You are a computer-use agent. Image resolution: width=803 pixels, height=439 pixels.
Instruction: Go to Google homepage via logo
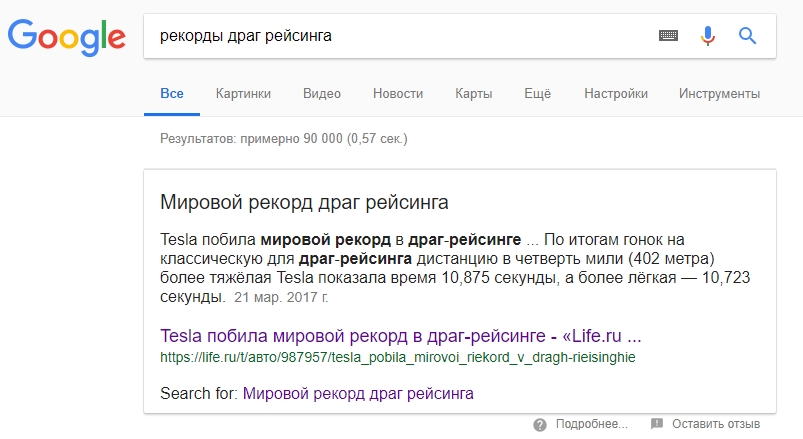point(67,37)
